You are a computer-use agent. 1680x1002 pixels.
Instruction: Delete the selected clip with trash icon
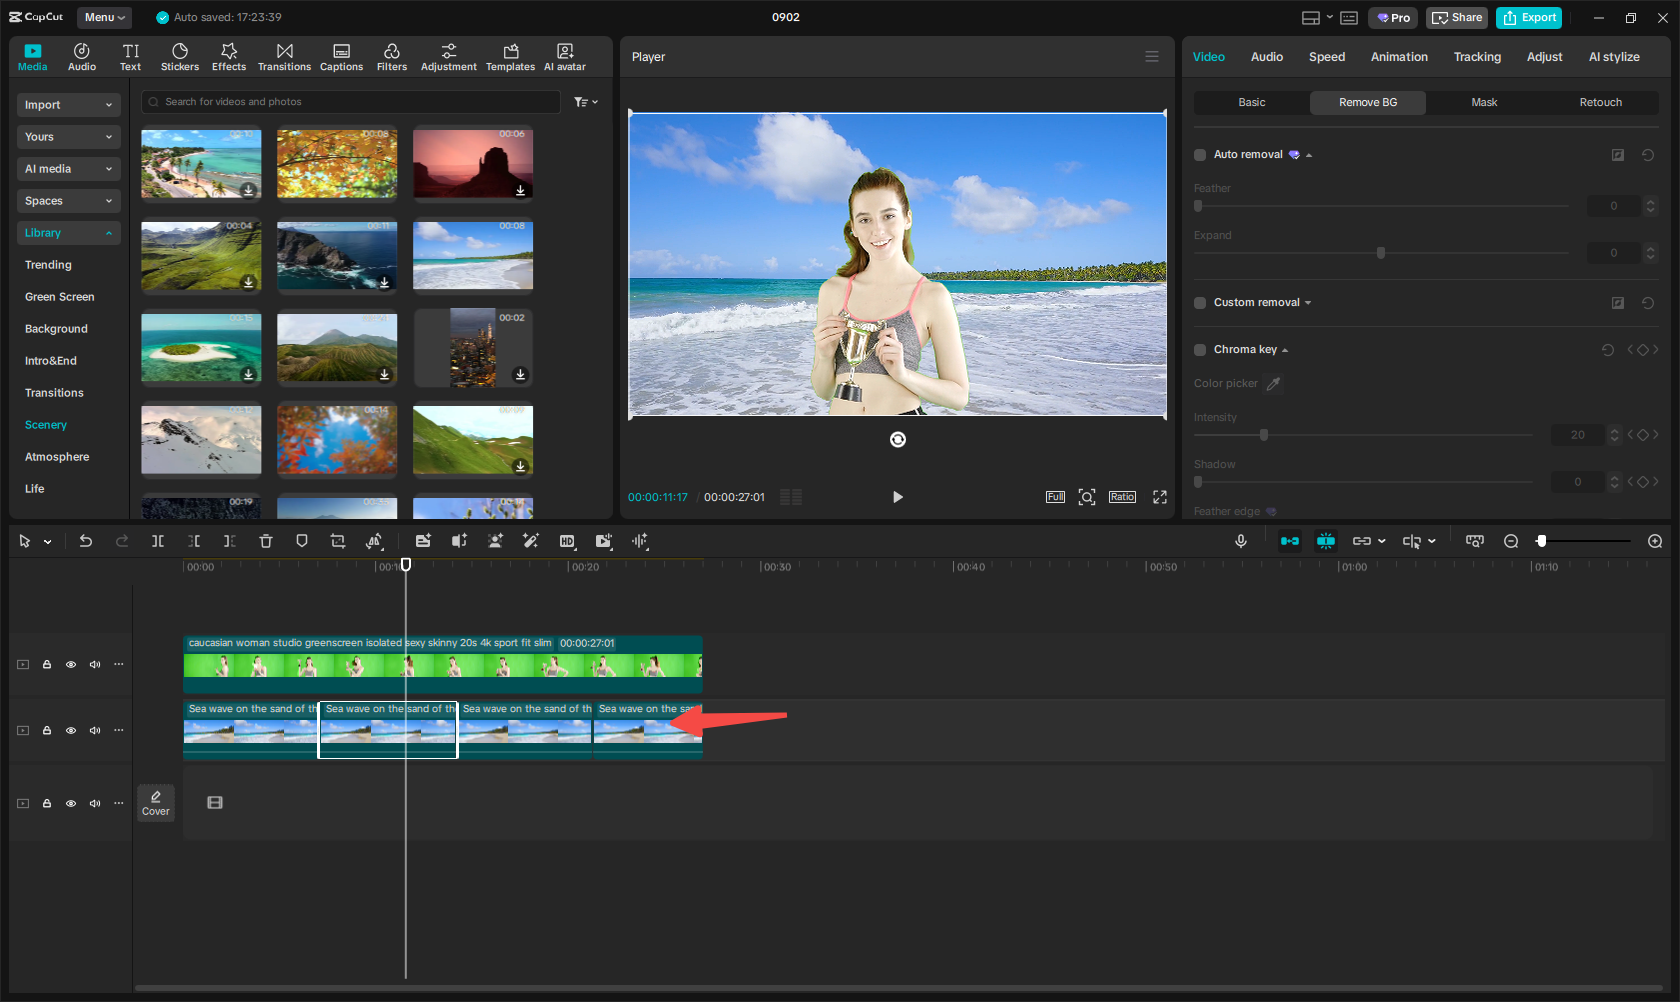266,541
